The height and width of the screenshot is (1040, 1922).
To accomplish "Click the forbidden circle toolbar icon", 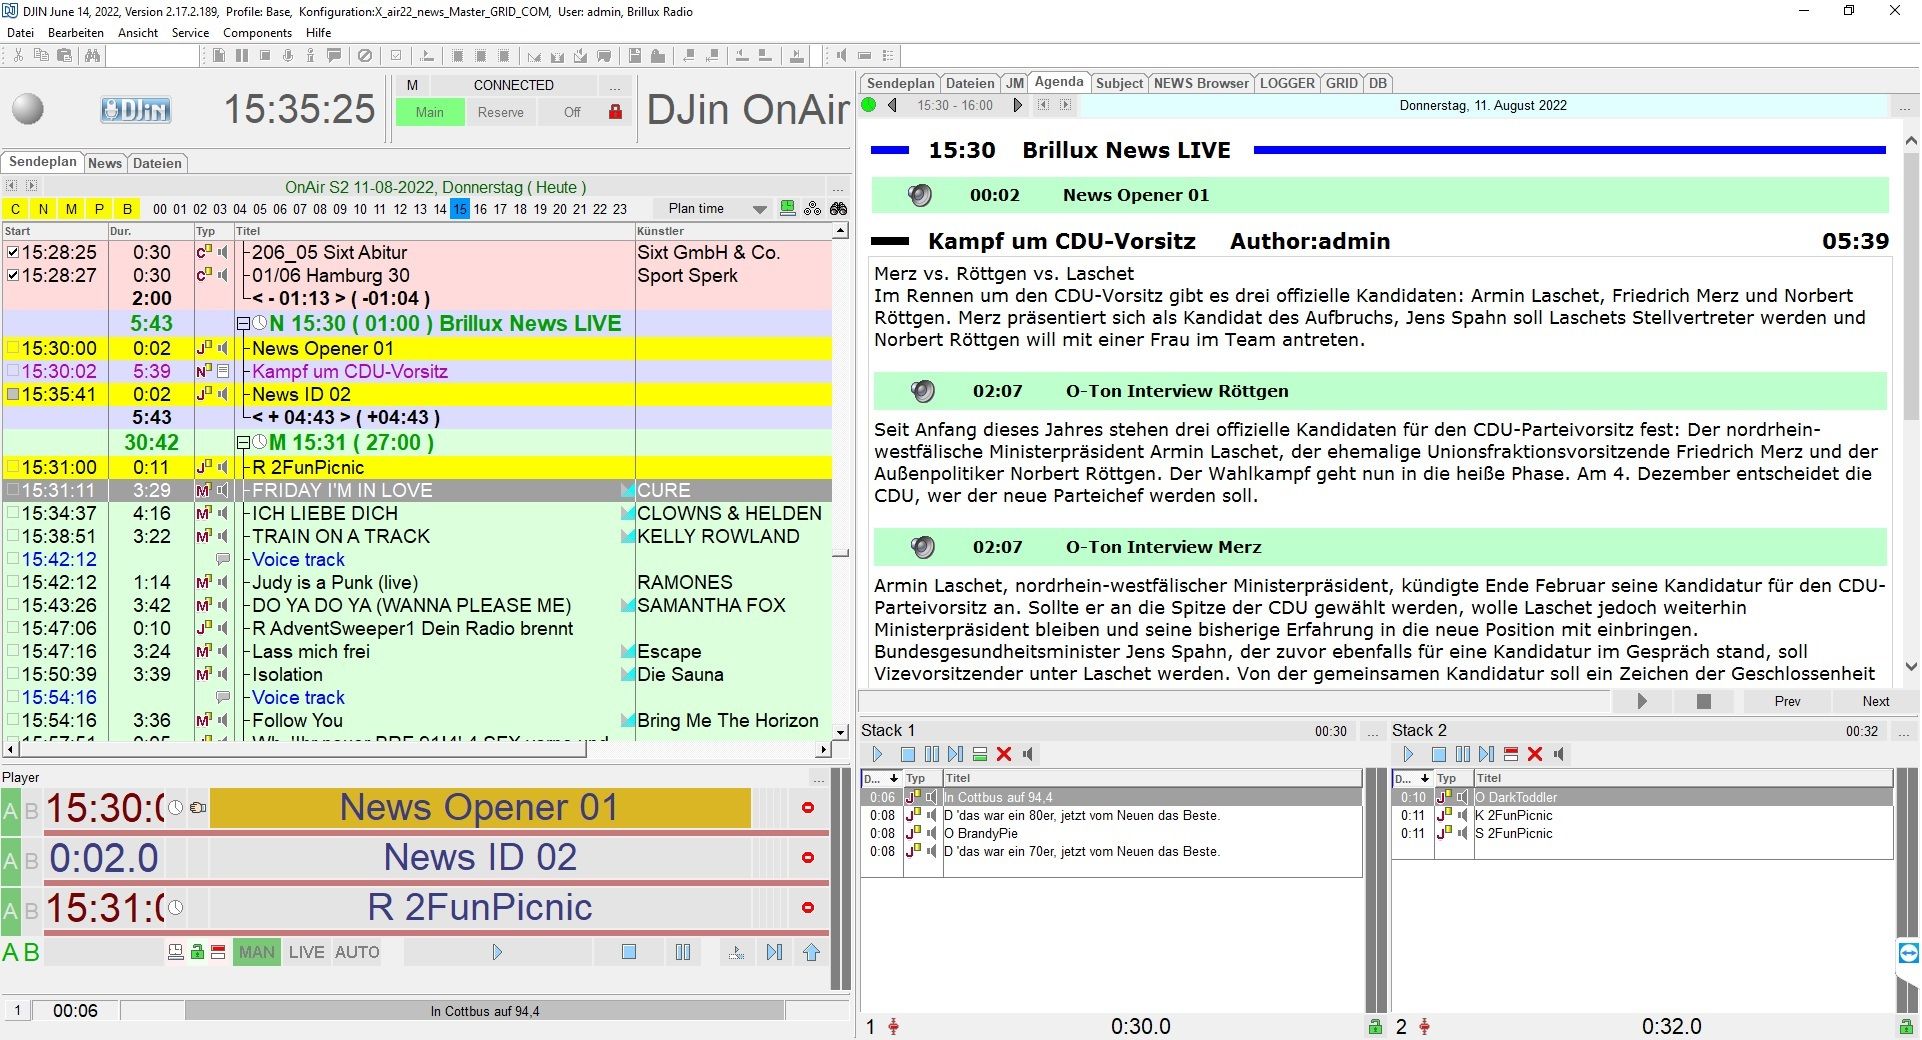I will click(365, 56).
